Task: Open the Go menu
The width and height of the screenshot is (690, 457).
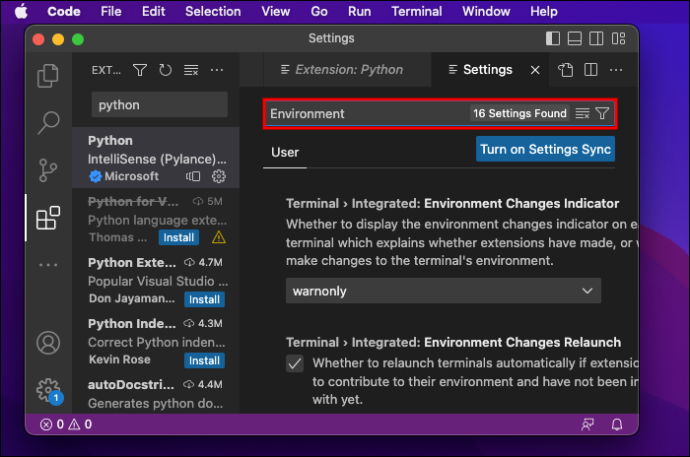Action: point(319,11)
